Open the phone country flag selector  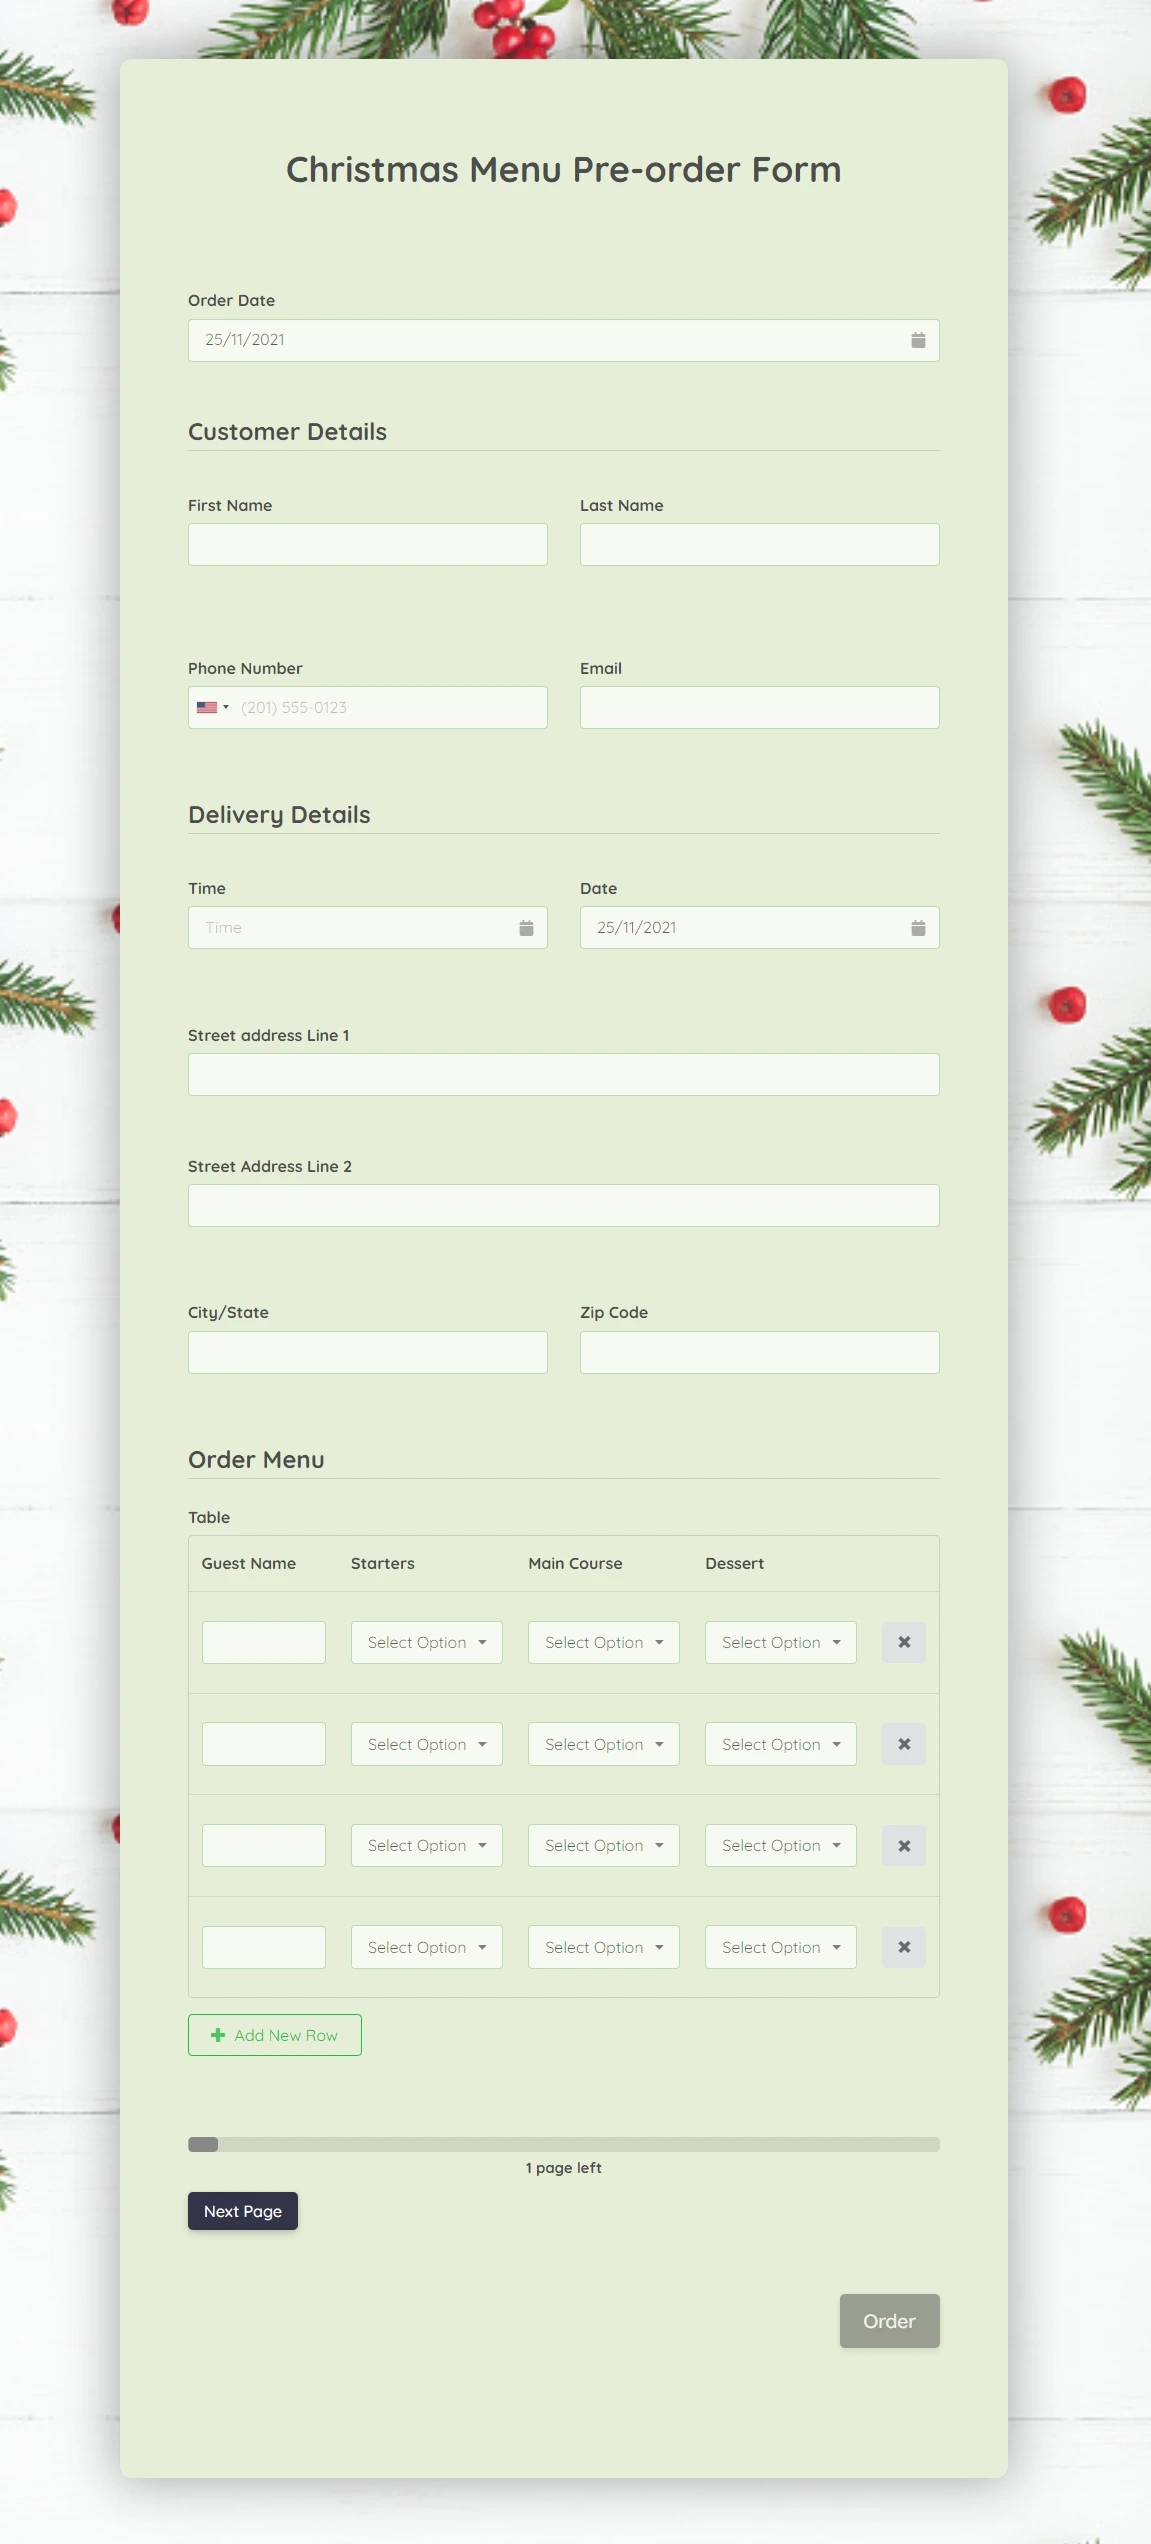[x=212, y=707]
